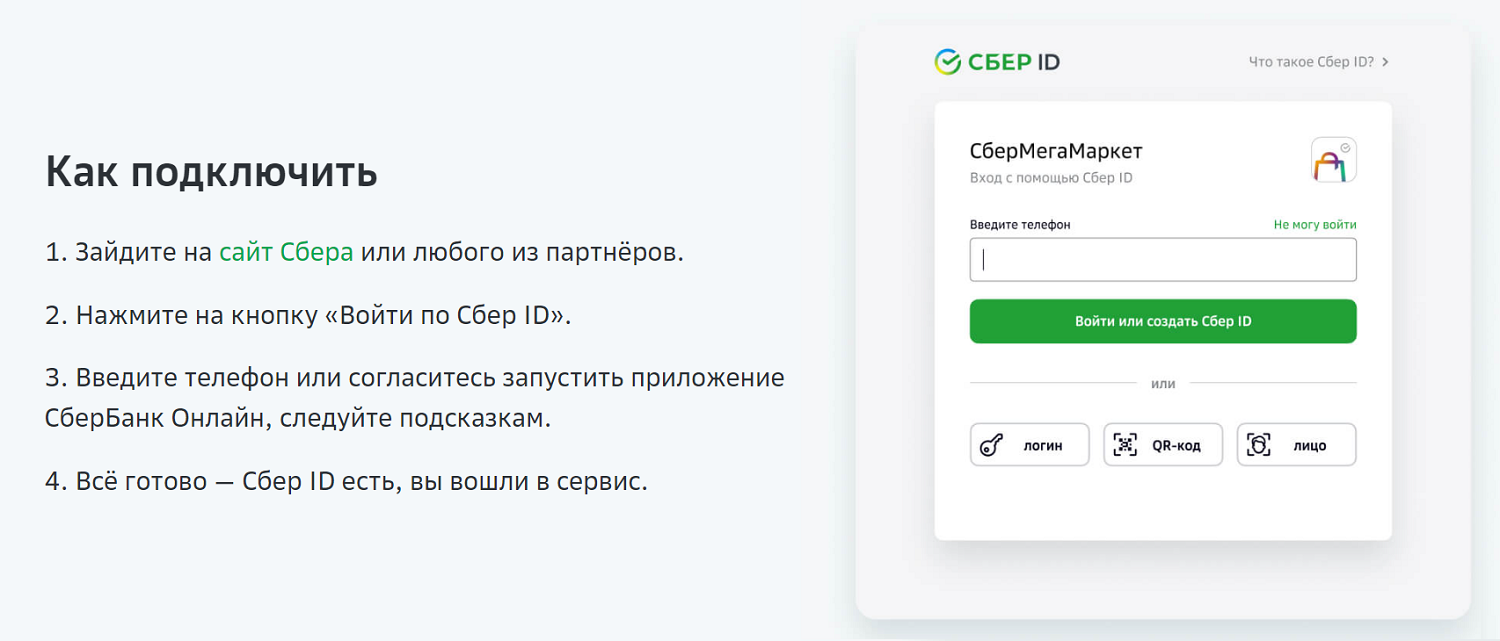The image size is (1500, 641).
Task: Open the "Что такое Сбер ID?" link
Action: pos(1311,62)
